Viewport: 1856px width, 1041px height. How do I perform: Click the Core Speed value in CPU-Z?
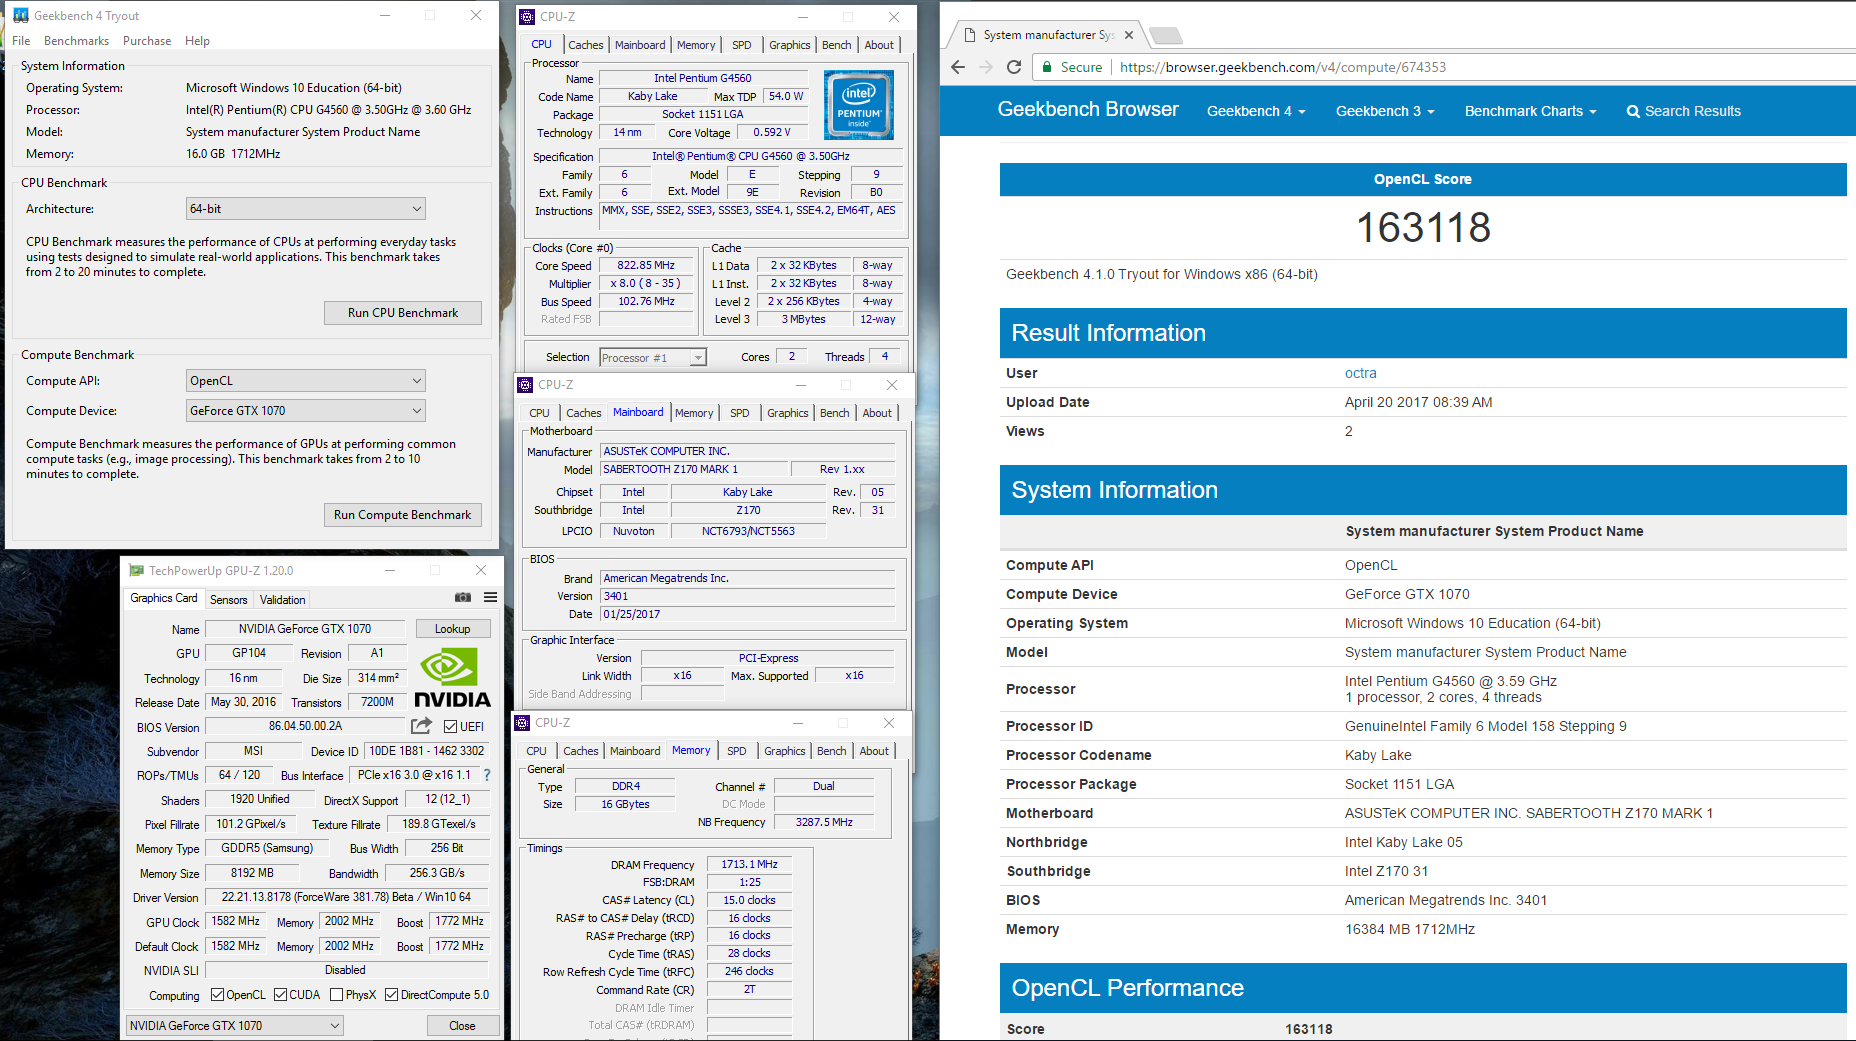coord(646,266)
